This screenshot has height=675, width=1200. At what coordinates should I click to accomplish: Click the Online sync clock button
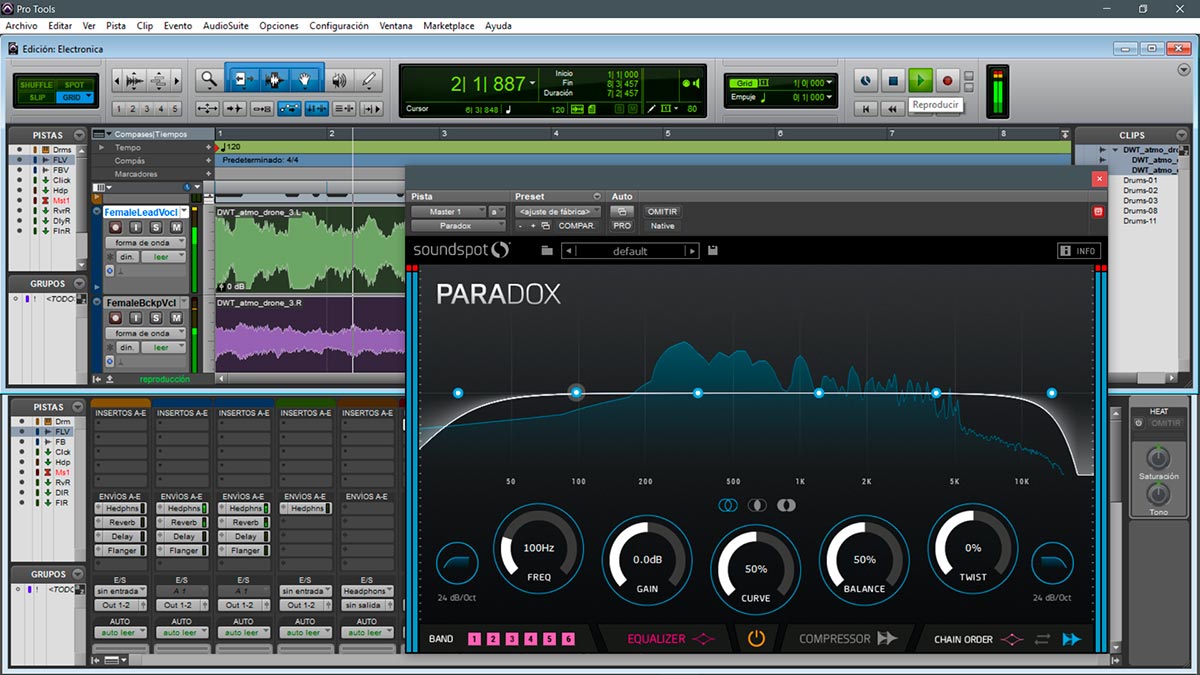(x=866, y=80)
